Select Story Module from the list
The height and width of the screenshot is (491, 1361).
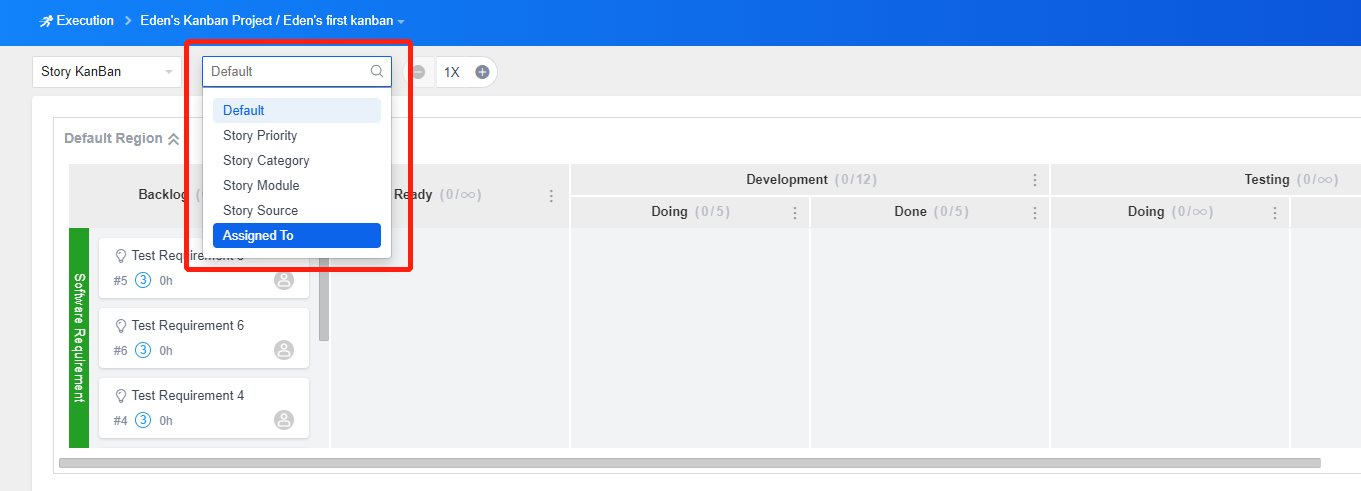click(261, 186)
